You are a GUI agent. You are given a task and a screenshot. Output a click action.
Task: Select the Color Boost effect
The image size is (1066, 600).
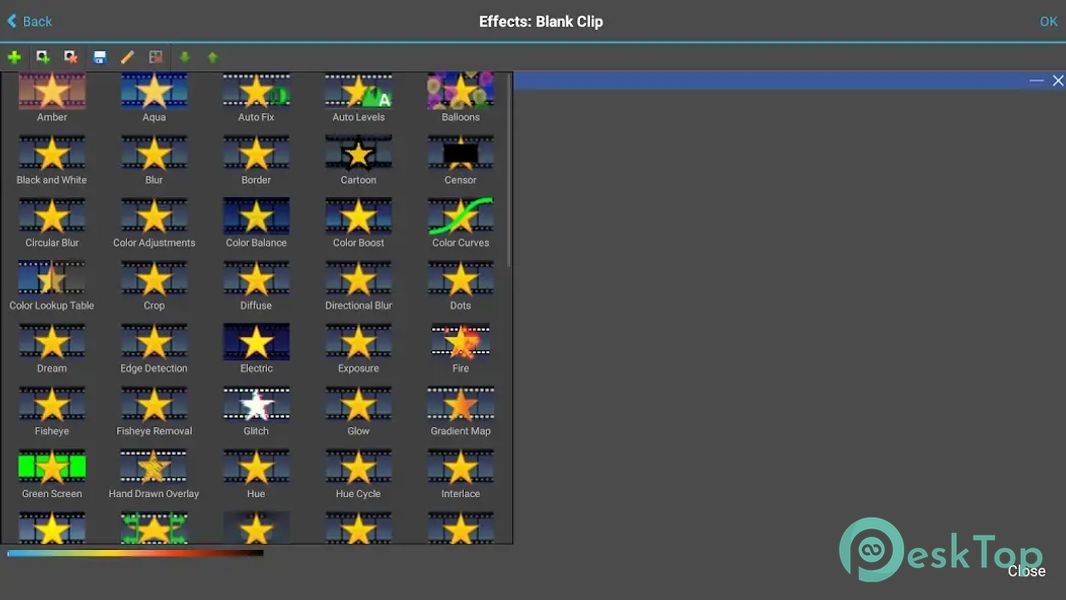tap(358, 223)
